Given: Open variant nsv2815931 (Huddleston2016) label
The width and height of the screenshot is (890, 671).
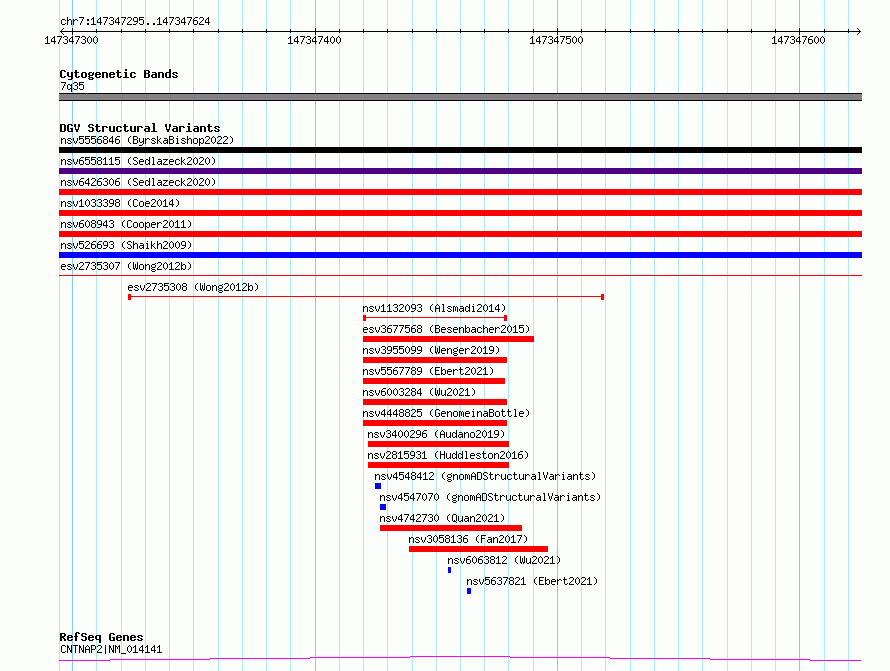Looking at the screenshot, I should [x=448, y=455].
